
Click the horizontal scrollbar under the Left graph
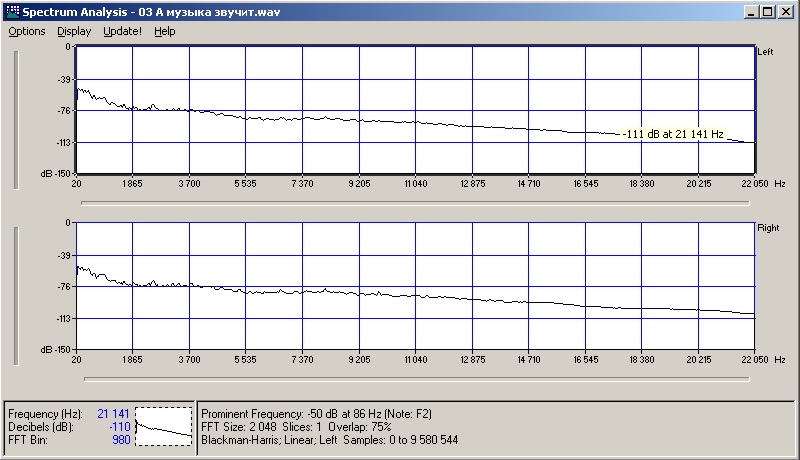click(x=415, y=202)
